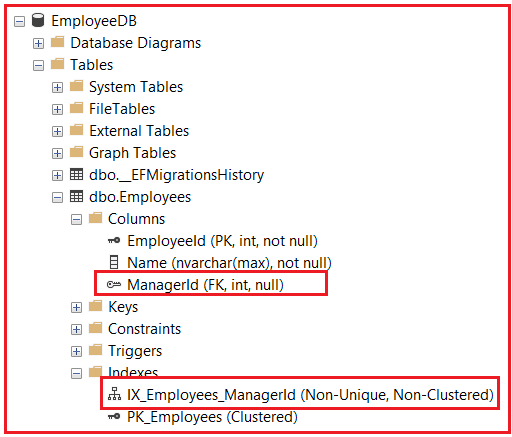
Task: Select ManagerId (FK, int, null) column
Action: coord(205,285)
